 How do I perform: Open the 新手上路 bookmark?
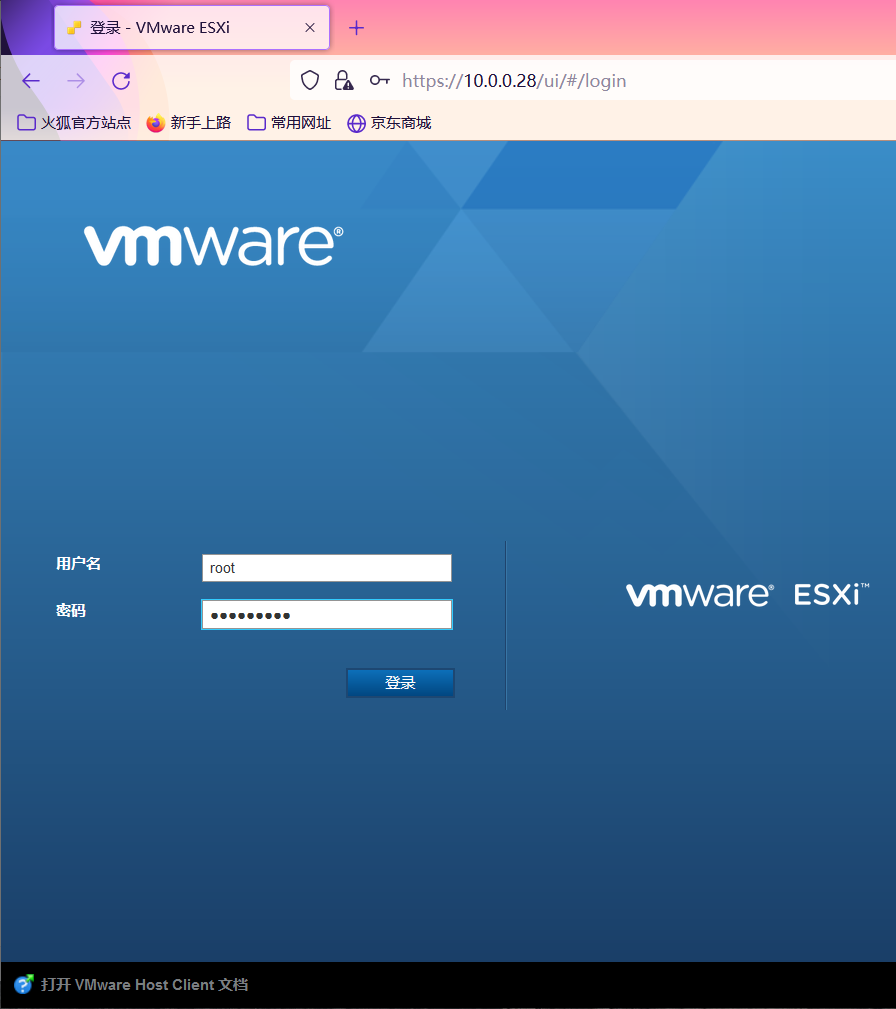pyautogui.click(x=189, y=122)
